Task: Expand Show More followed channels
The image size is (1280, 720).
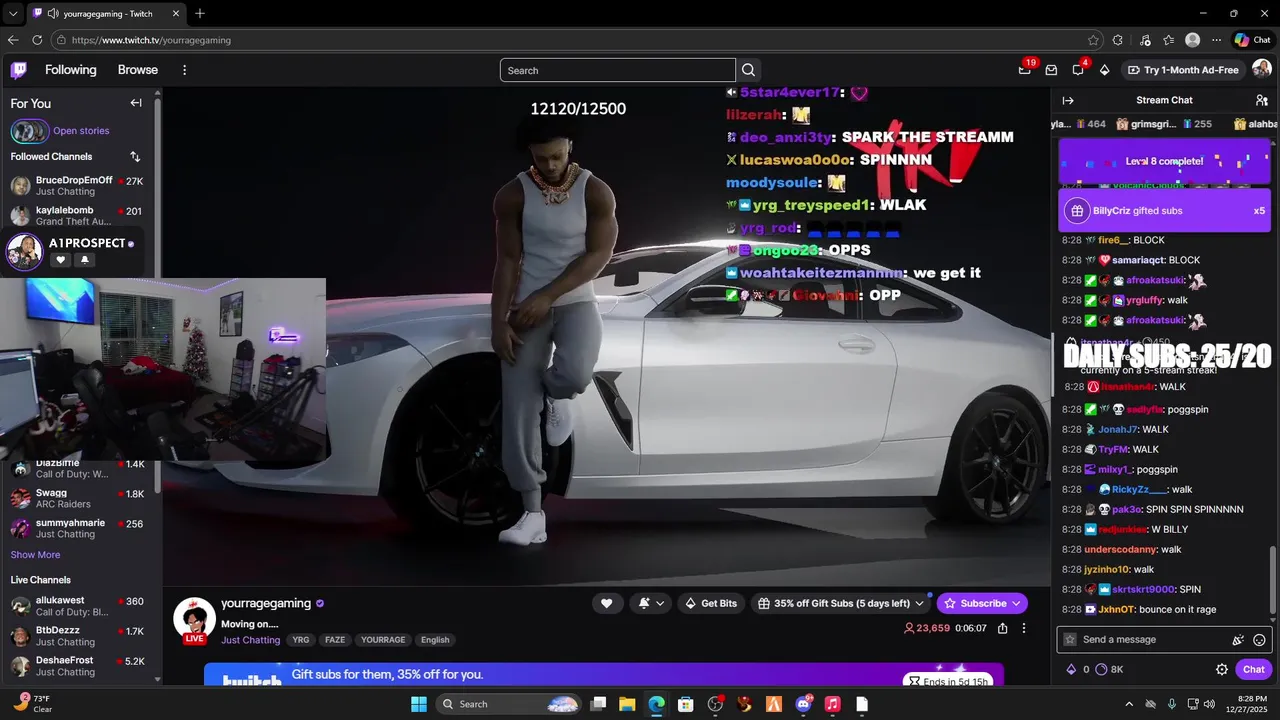Action: coord(35,555)
